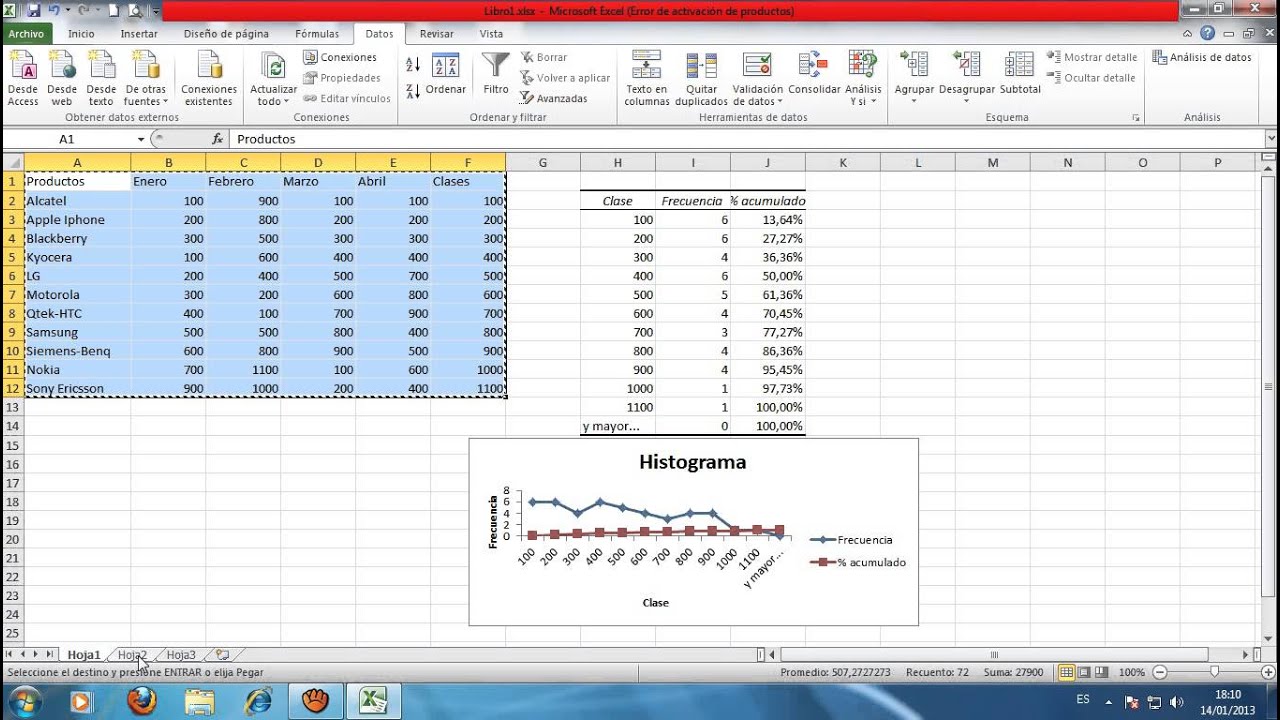This screenshot has width=1280, height=720.
Task: Switch to Diseño de página tab
Action: pyautogui.click(x=226, y=33)
